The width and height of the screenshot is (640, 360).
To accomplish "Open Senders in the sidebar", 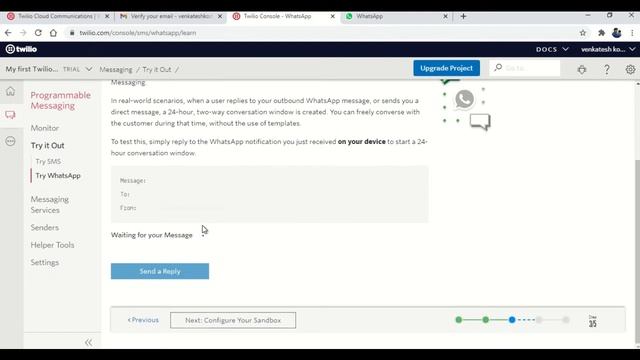I will click(x=44, y=228).
